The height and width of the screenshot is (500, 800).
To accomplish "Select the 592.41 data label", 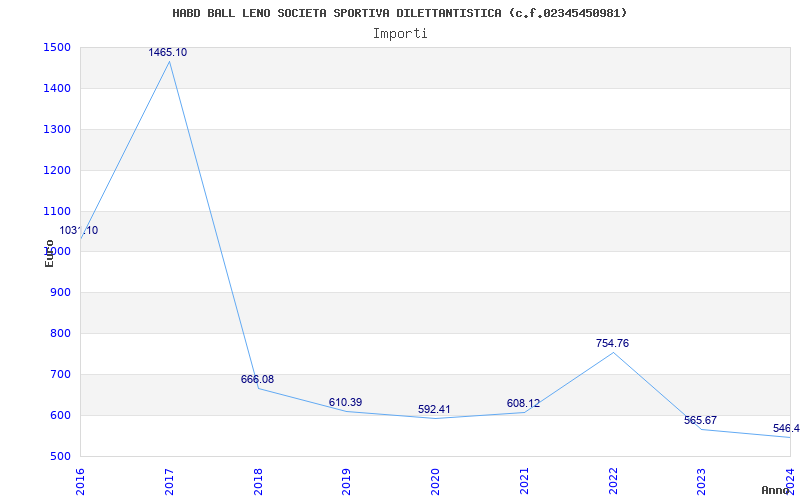I will tap(434, 410).
